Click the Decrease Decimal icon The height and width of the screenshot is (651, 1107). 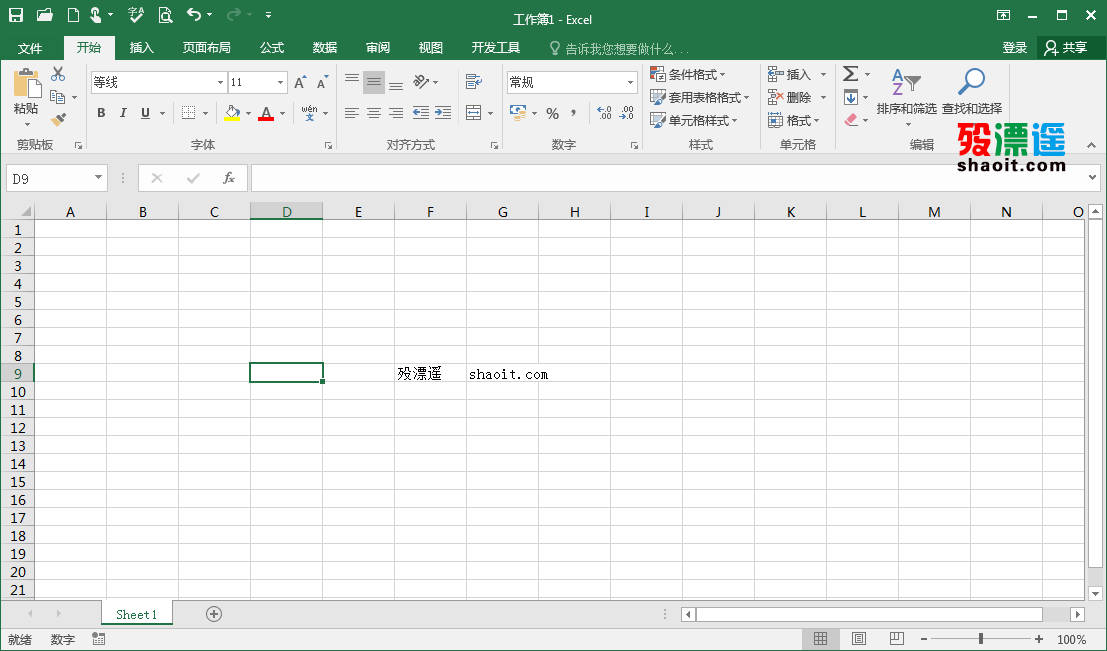pos(627,113)
